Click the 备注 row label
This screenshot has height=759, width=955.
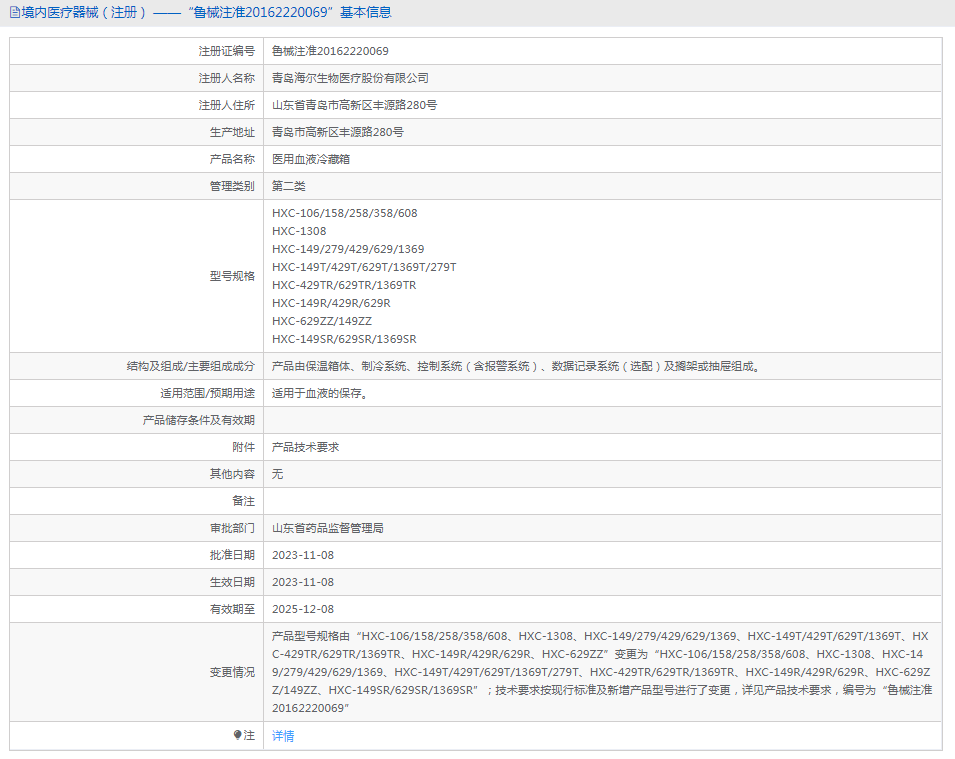pyautogui.click(x=244, y=500)
